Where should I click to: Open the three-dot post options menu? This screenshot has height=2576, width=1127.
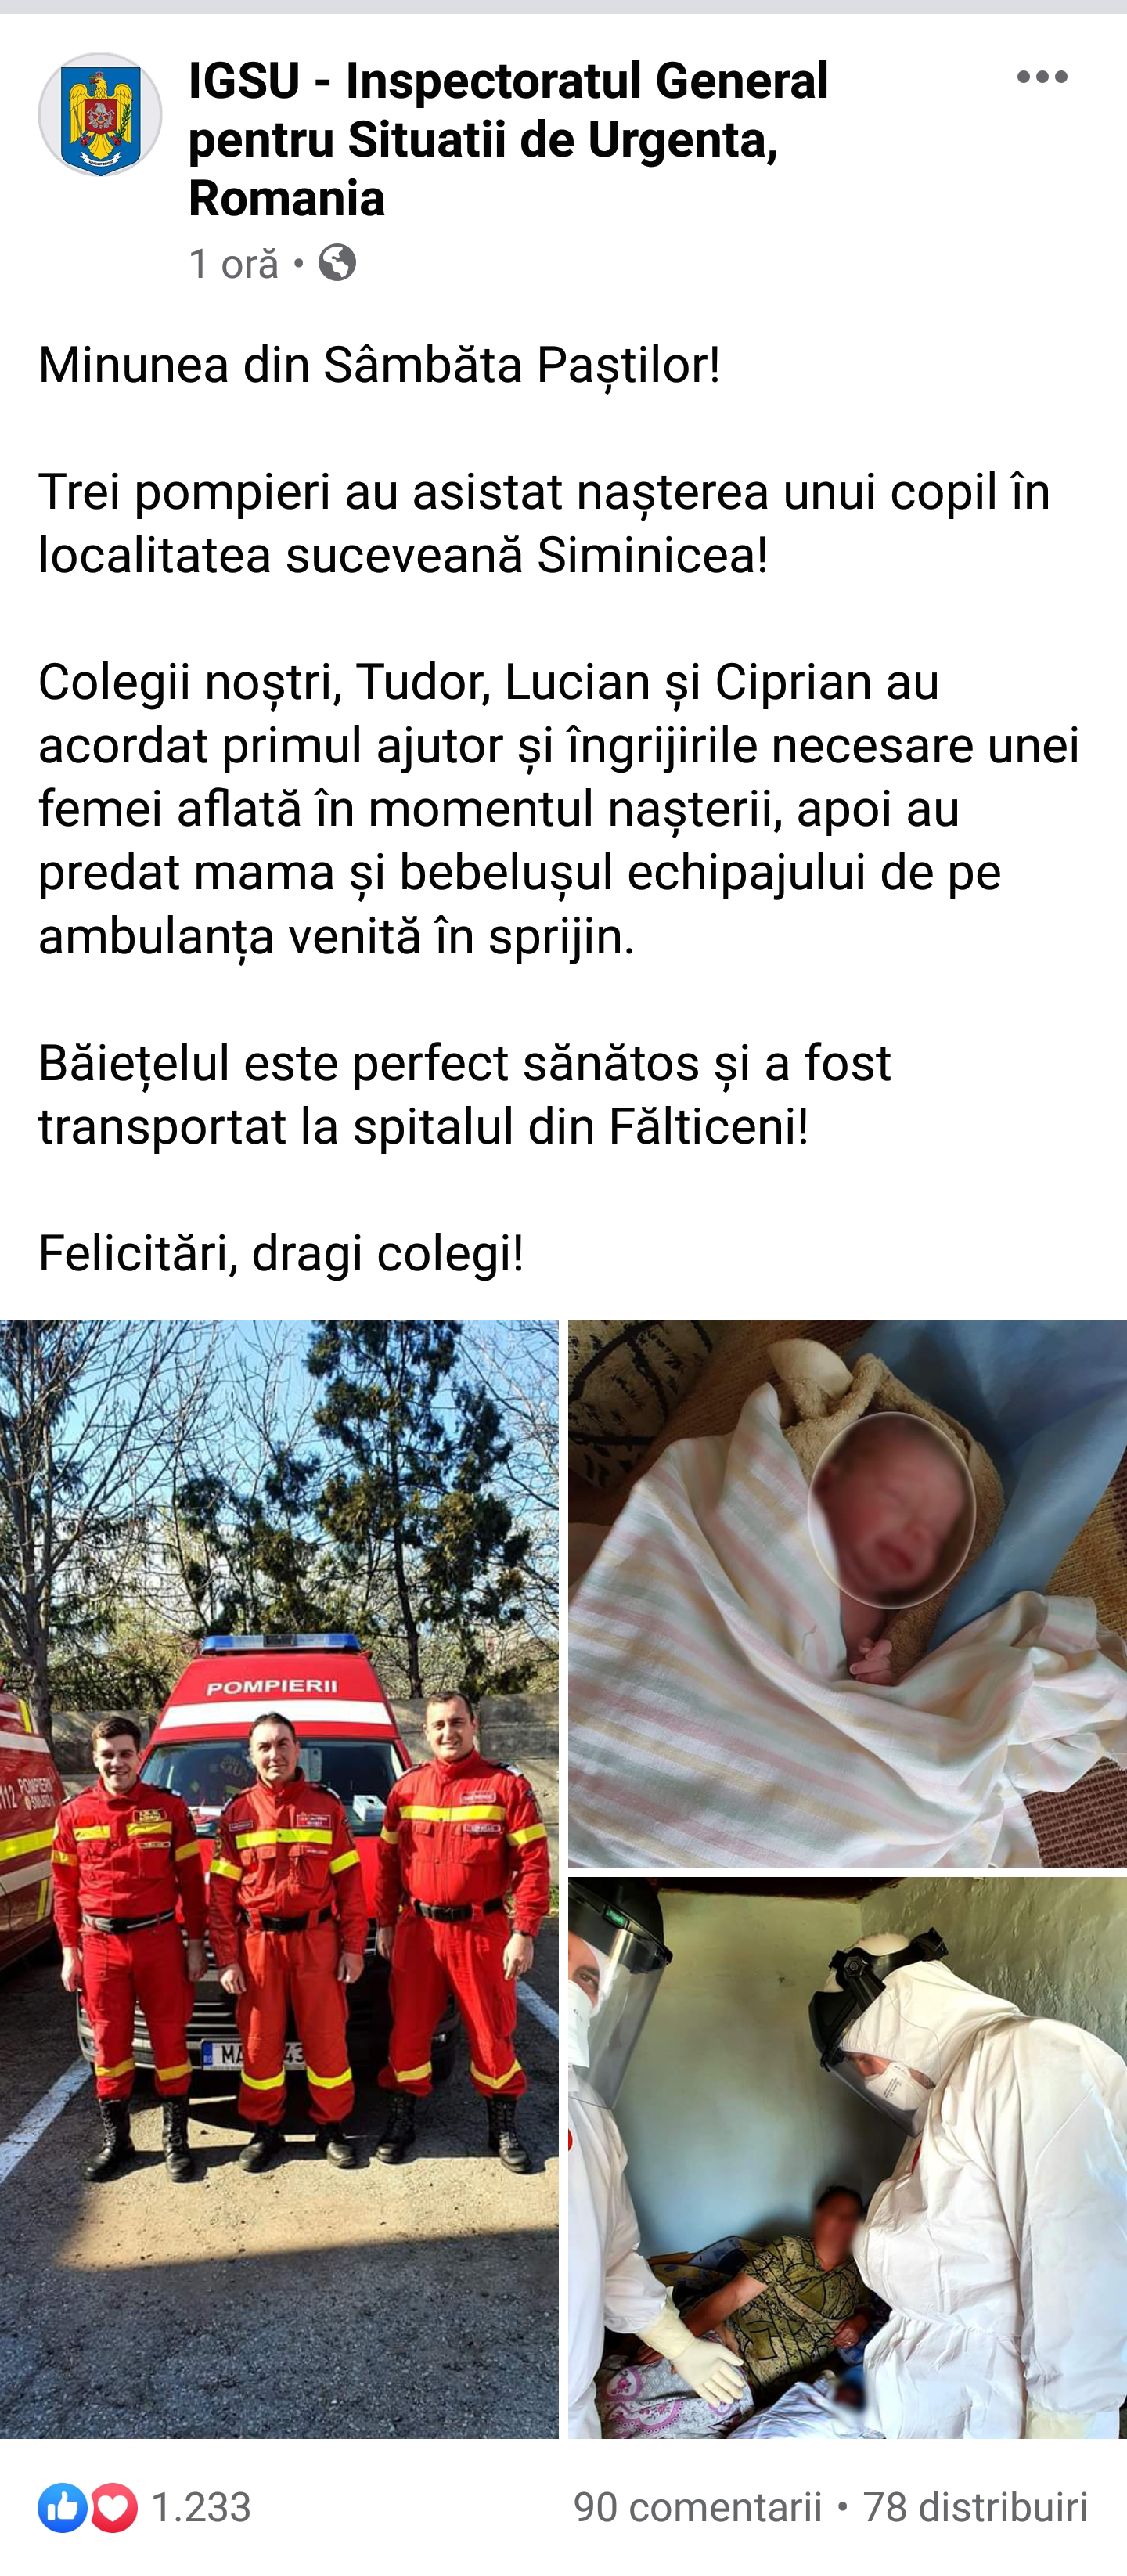(x=1042, y=77)
